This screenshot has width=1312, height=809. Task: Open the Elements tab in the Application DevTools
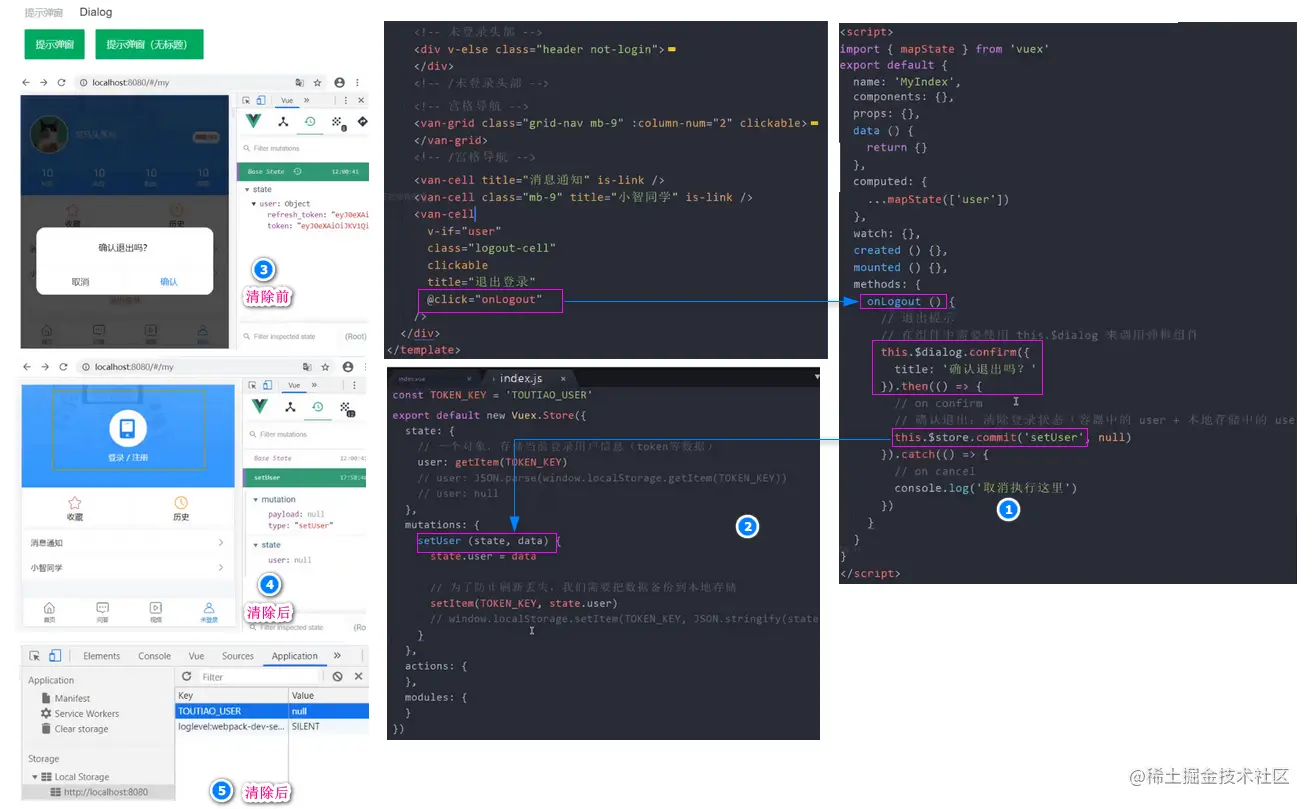[101, 656]
